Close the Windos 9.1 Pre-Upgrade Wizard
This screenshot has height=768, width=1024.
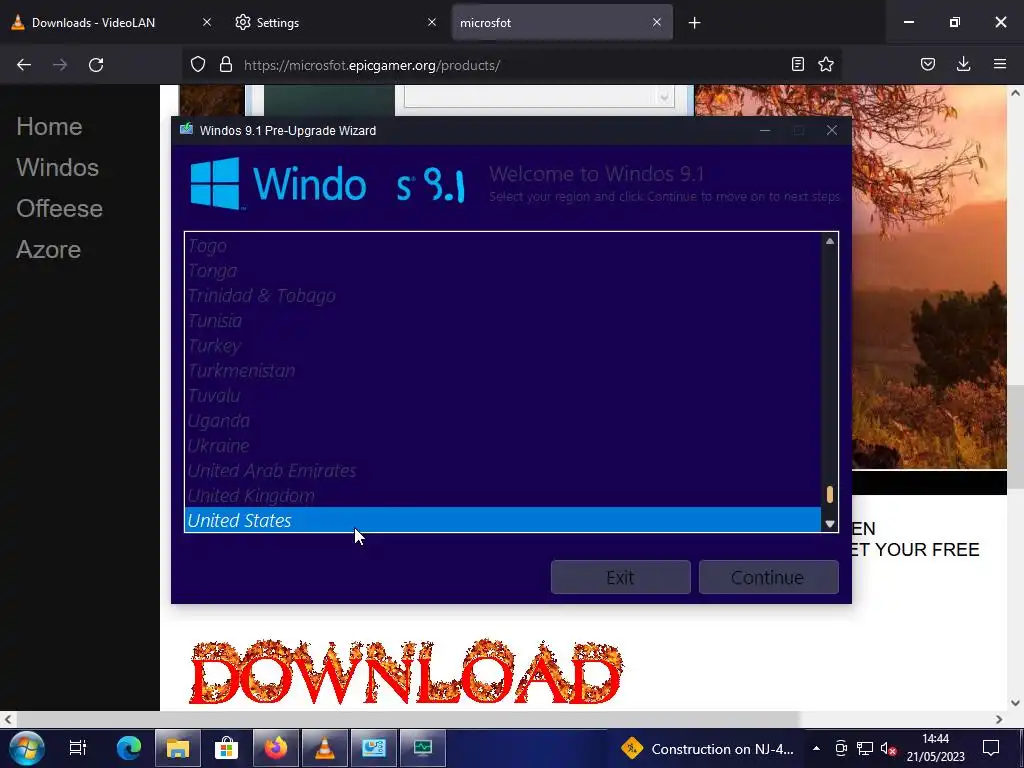tap(831, 130)
